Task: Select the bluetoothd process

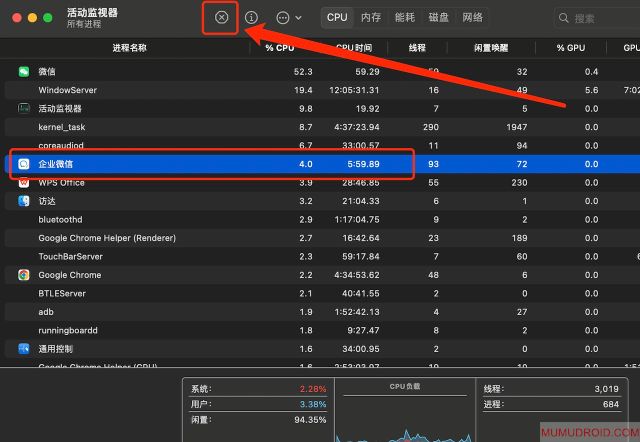Action: coord(60,220)
